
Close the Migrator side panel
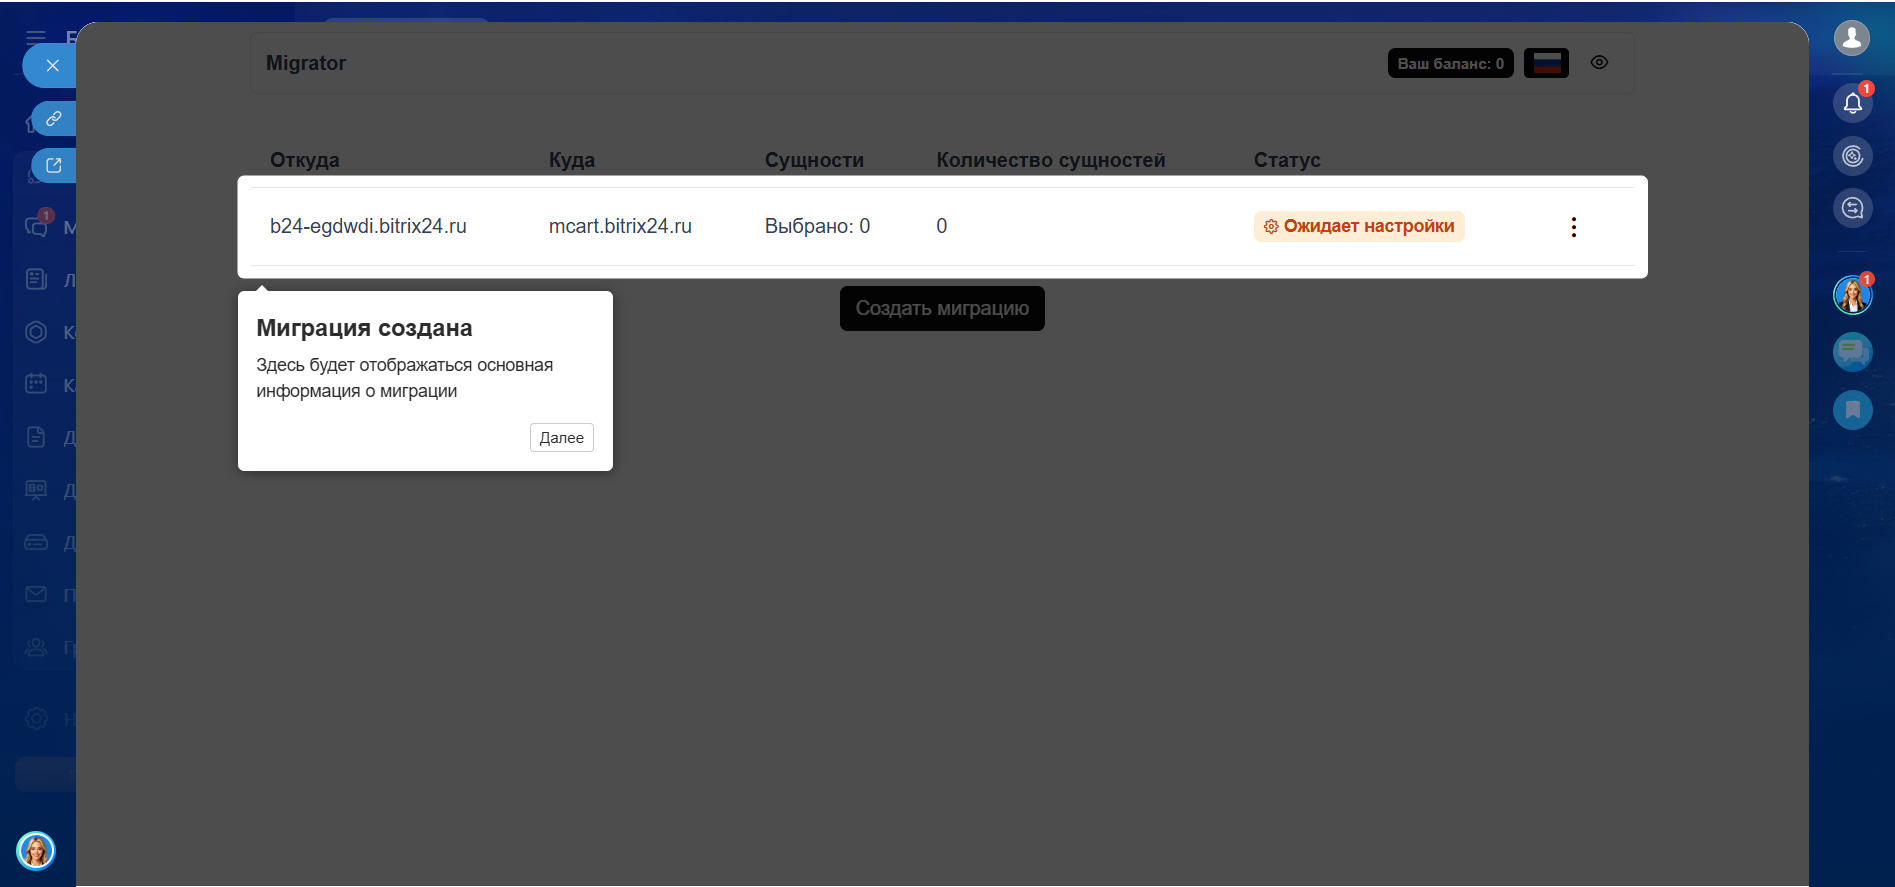[52, 65]
